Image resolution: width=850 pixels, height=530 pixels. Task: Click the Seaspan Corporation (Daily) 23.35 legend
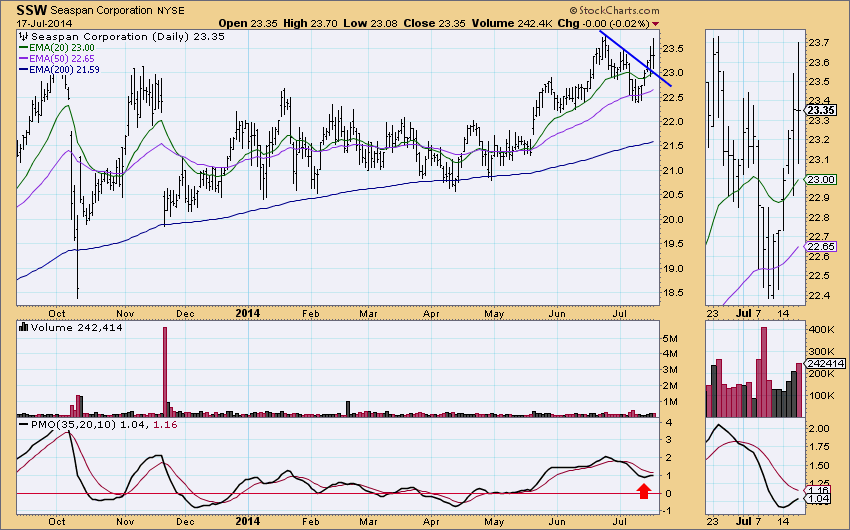tap(127, 36)
